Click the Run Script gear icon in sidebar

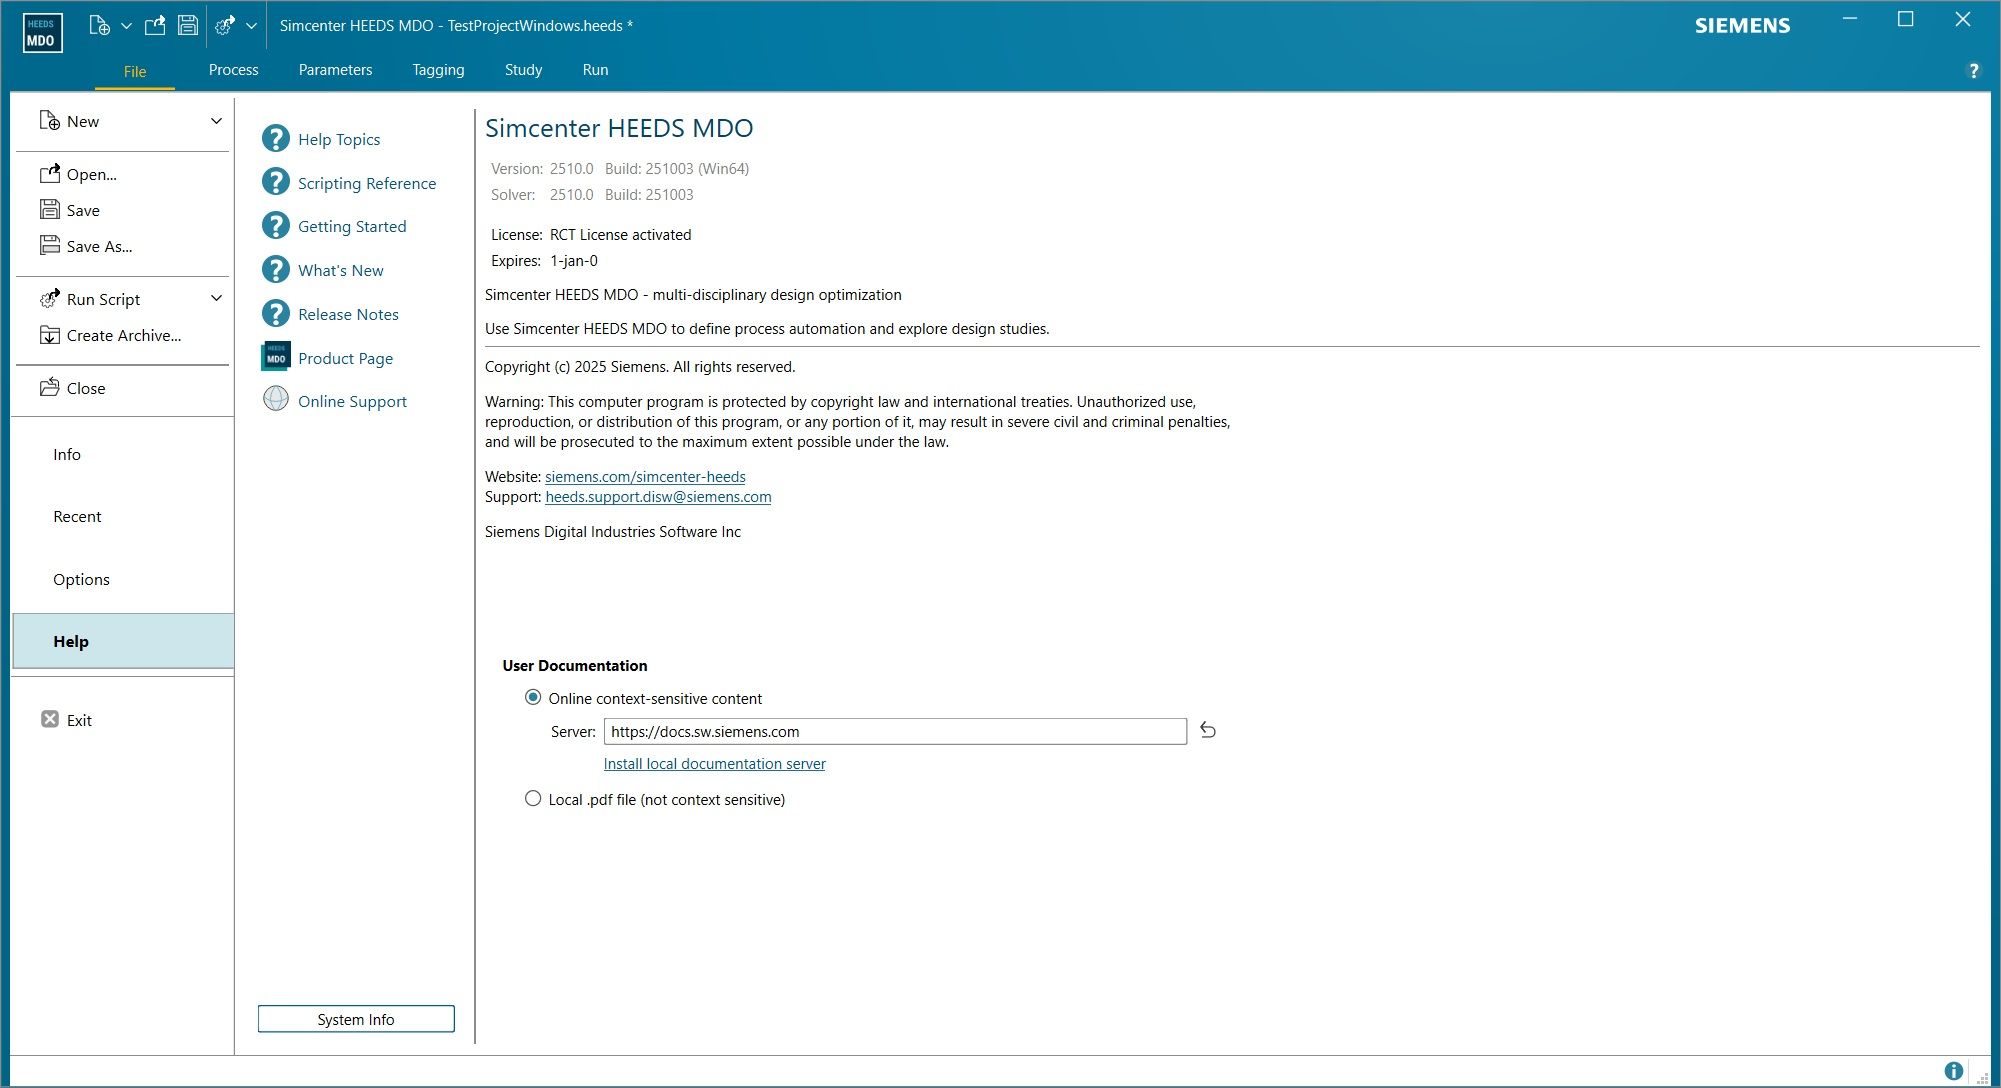(50, 298)
